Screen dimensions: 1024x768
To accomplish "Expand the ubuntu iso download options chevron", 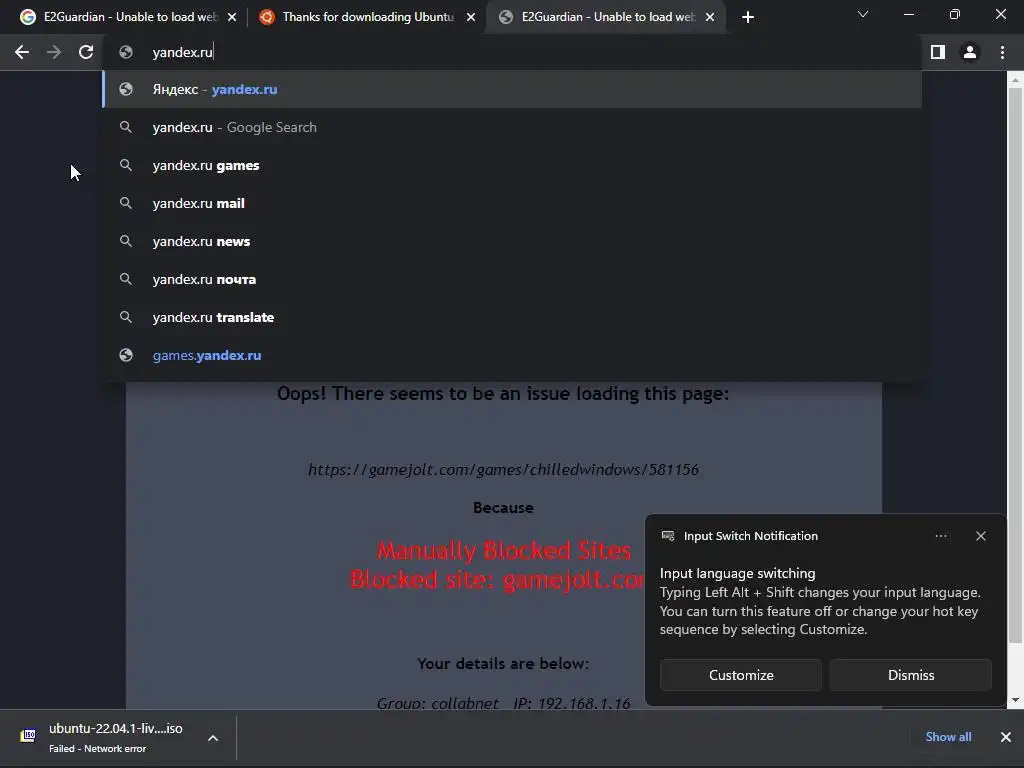I will tap(213, 738).
